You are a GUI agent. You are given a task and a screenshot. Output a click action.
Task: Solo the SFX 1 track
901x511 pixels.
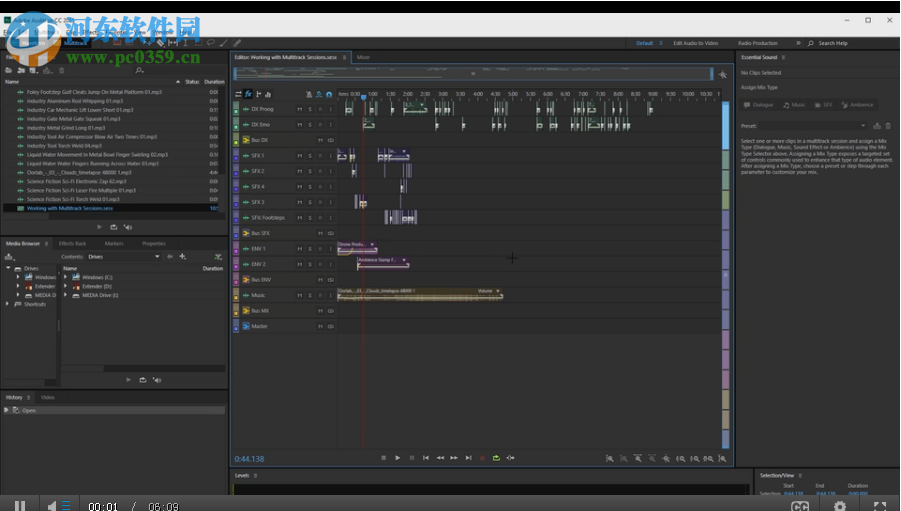pyautogui.click(x=309, y=156)
